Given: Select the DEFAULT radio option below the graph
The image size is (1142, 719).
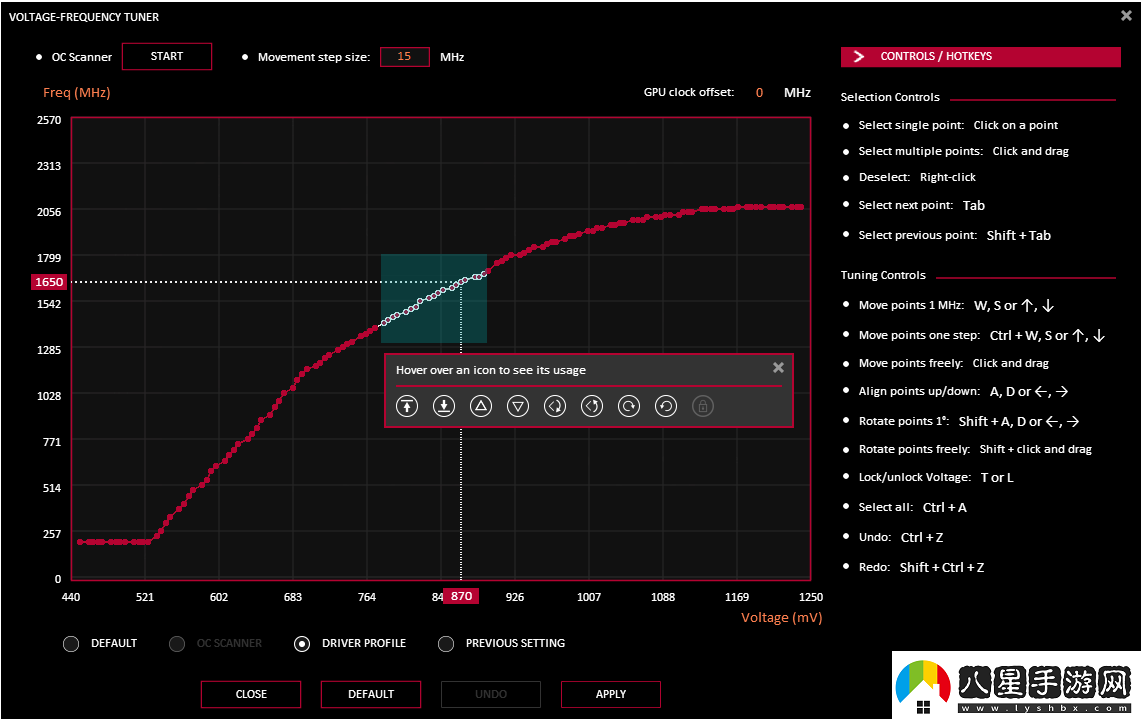Looking at the screenshot, I should click(71, 644).
